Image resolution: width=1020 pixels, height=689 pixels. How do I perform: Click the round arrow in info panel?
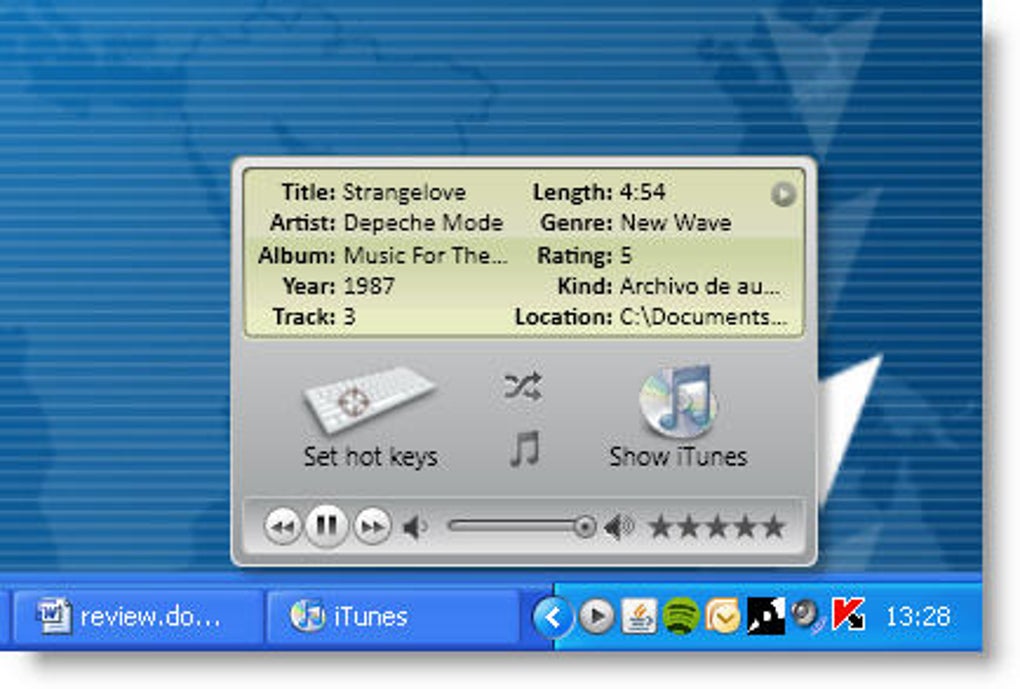tap(783, 194)
